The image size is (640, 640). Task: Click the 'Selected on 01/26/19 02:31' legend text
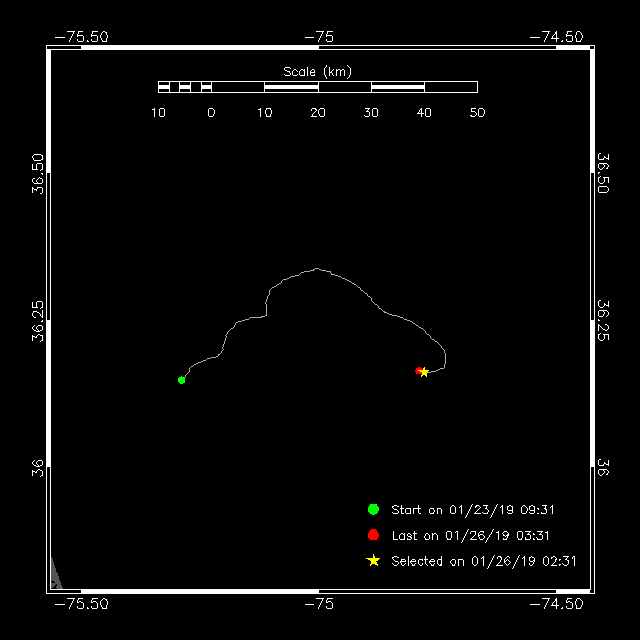483,562
